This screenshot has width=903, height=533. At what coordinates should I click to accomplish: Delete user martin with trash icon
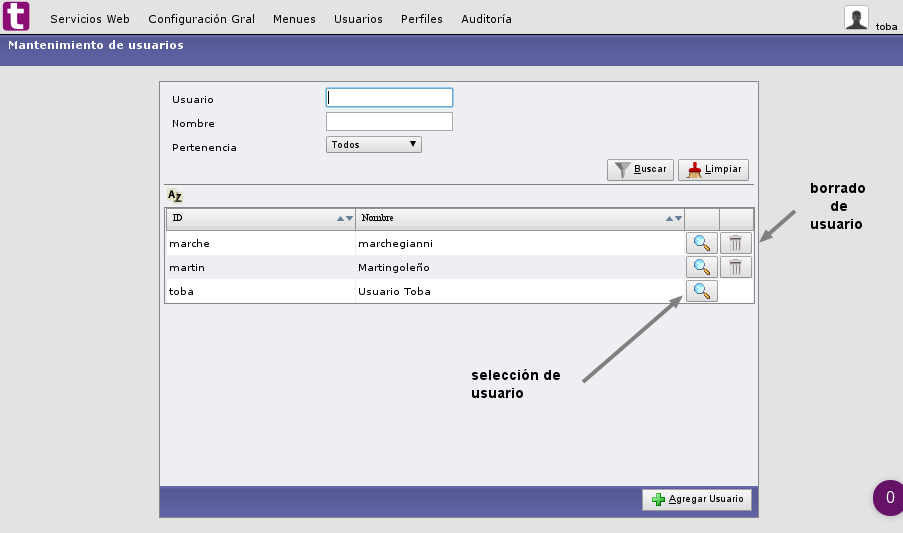tap(736, 267)
